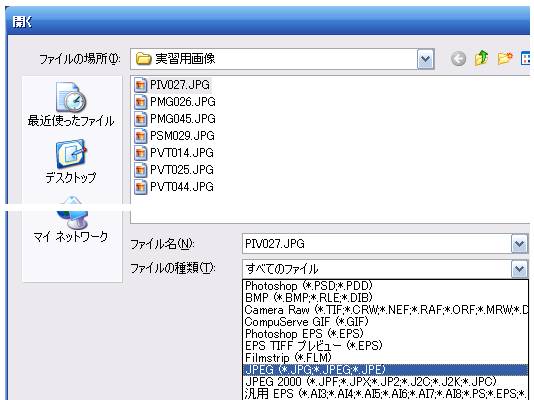The height and width of the screenshot is (400, 534).
Task: Open マイ ネットワーク location
Action: click(71, 220)
